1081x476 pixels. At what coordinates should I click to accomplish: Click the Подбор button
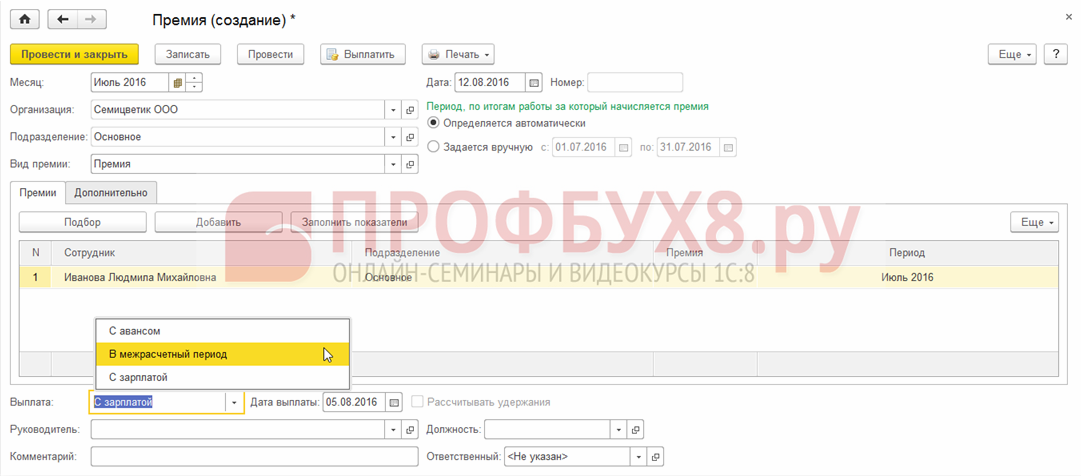[x=83, y=222]
